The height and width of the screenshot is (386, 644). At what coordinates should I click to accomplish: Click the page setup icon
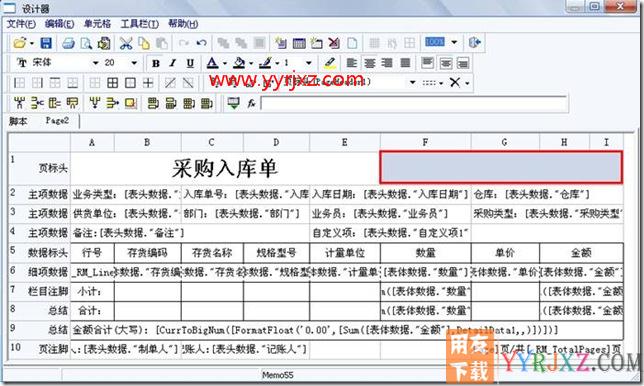tap(104, 43)
